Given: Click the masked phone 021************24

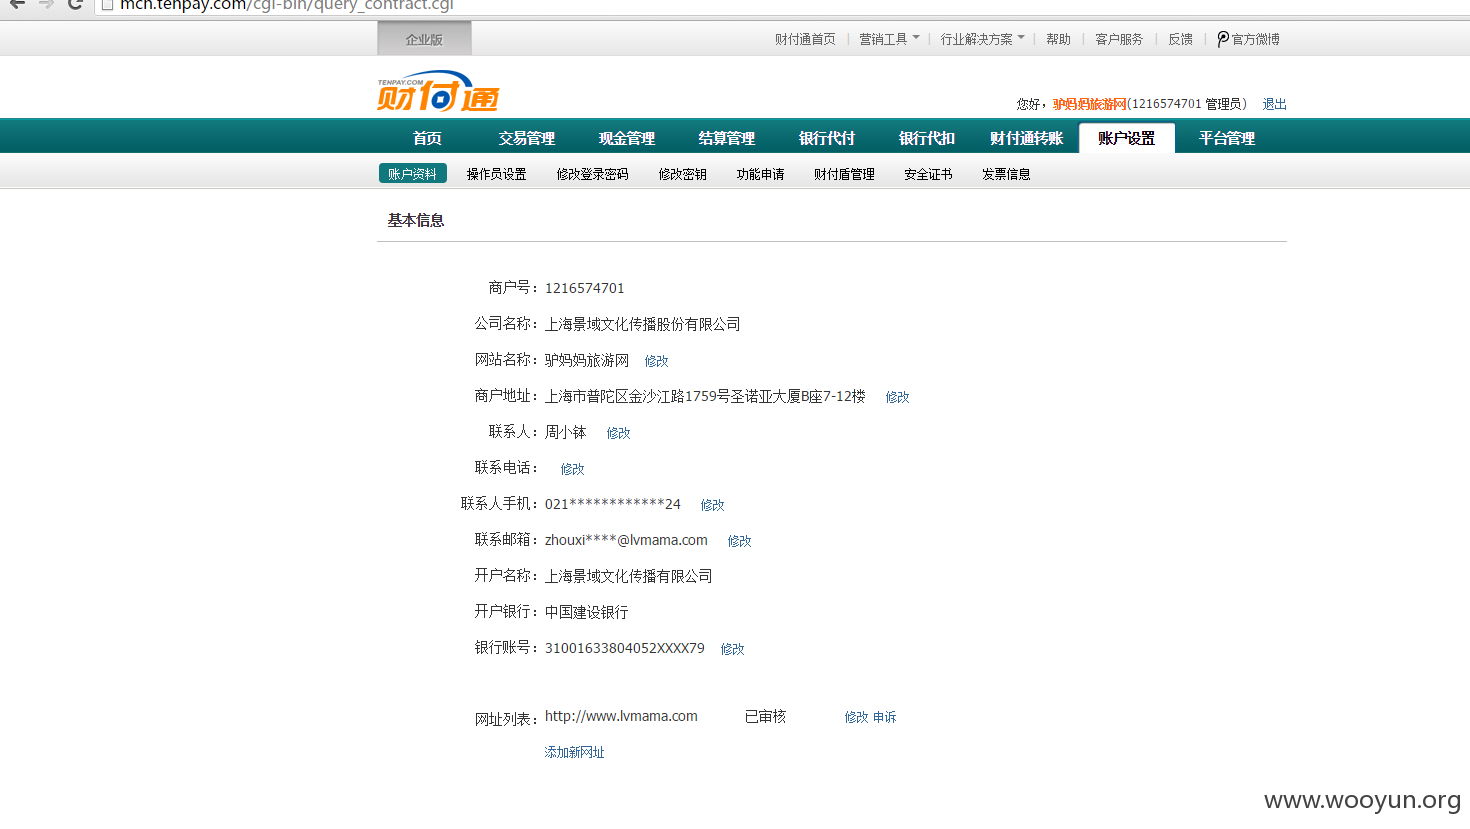Looking at the screenshot, I should (x=612, y=504).
